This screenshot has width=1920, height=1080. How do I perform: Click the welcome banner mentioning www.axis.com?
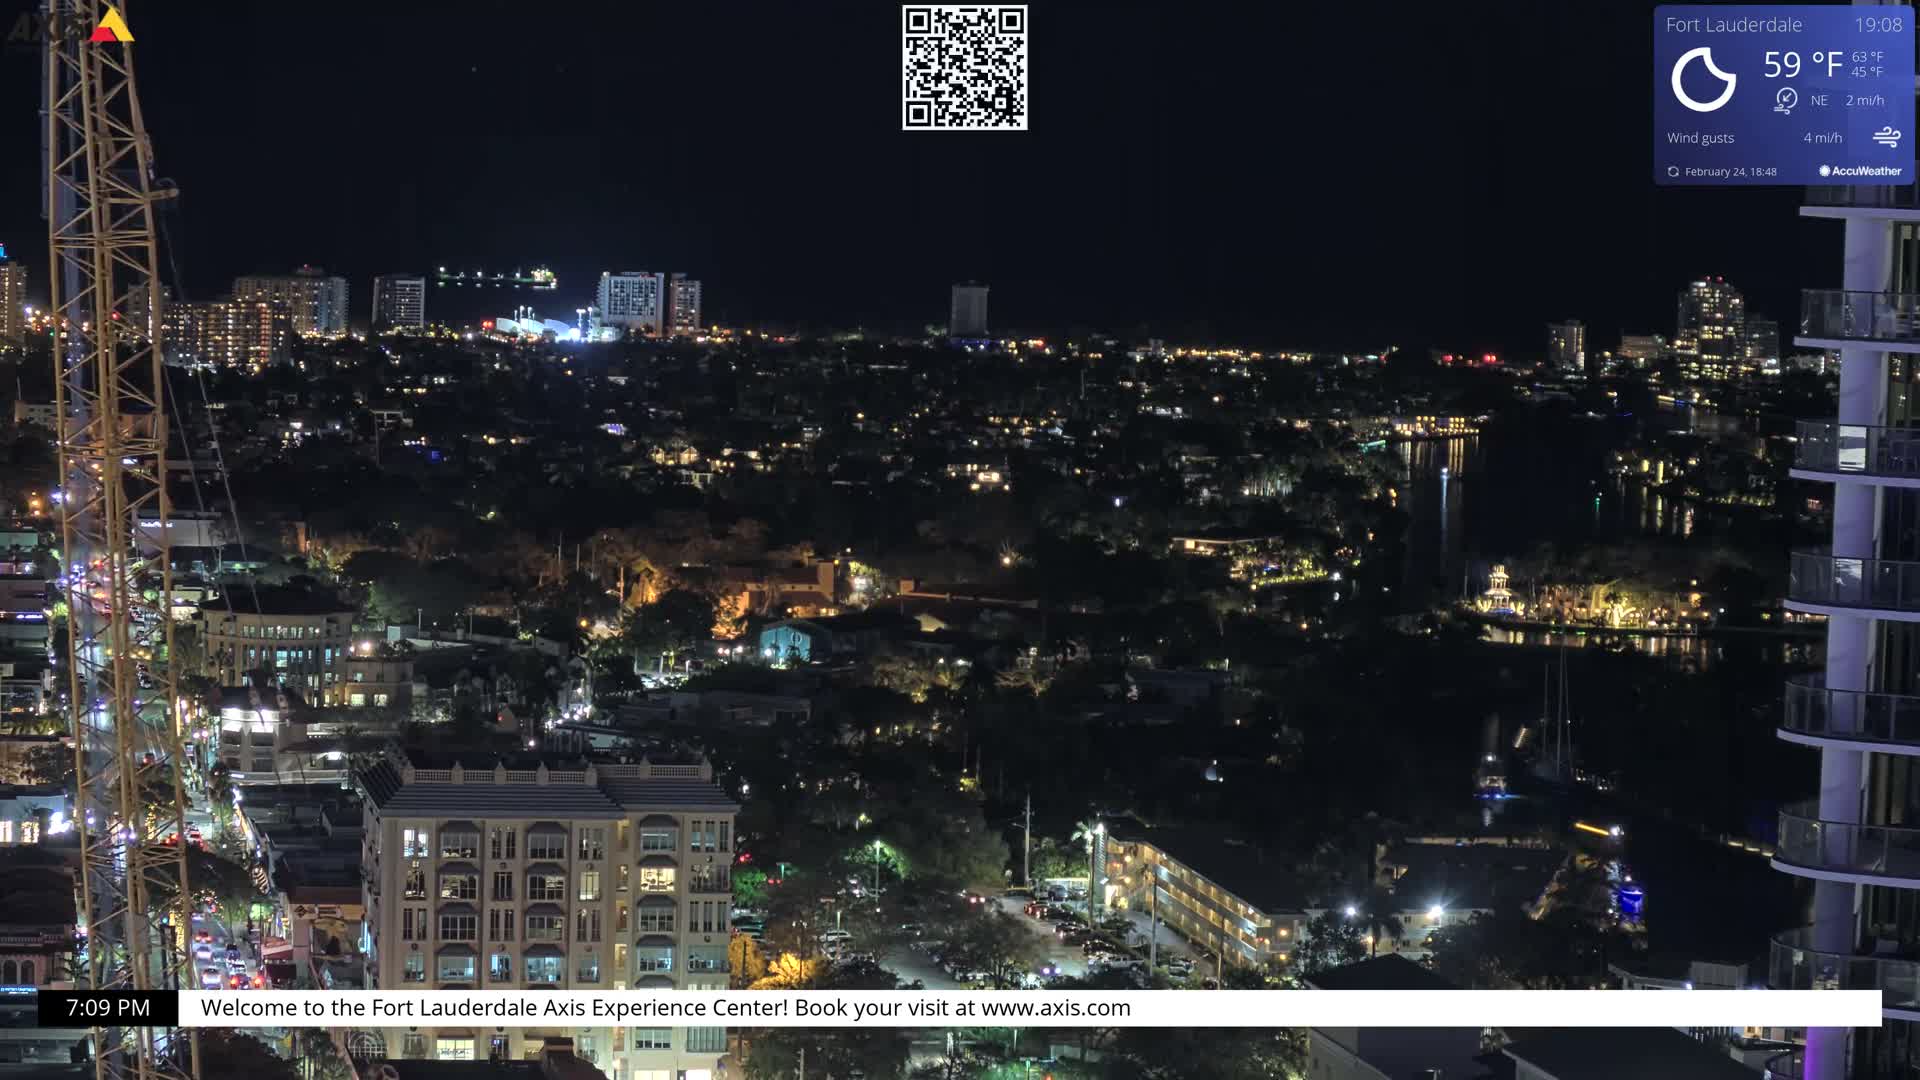tap(1030, 1008)
